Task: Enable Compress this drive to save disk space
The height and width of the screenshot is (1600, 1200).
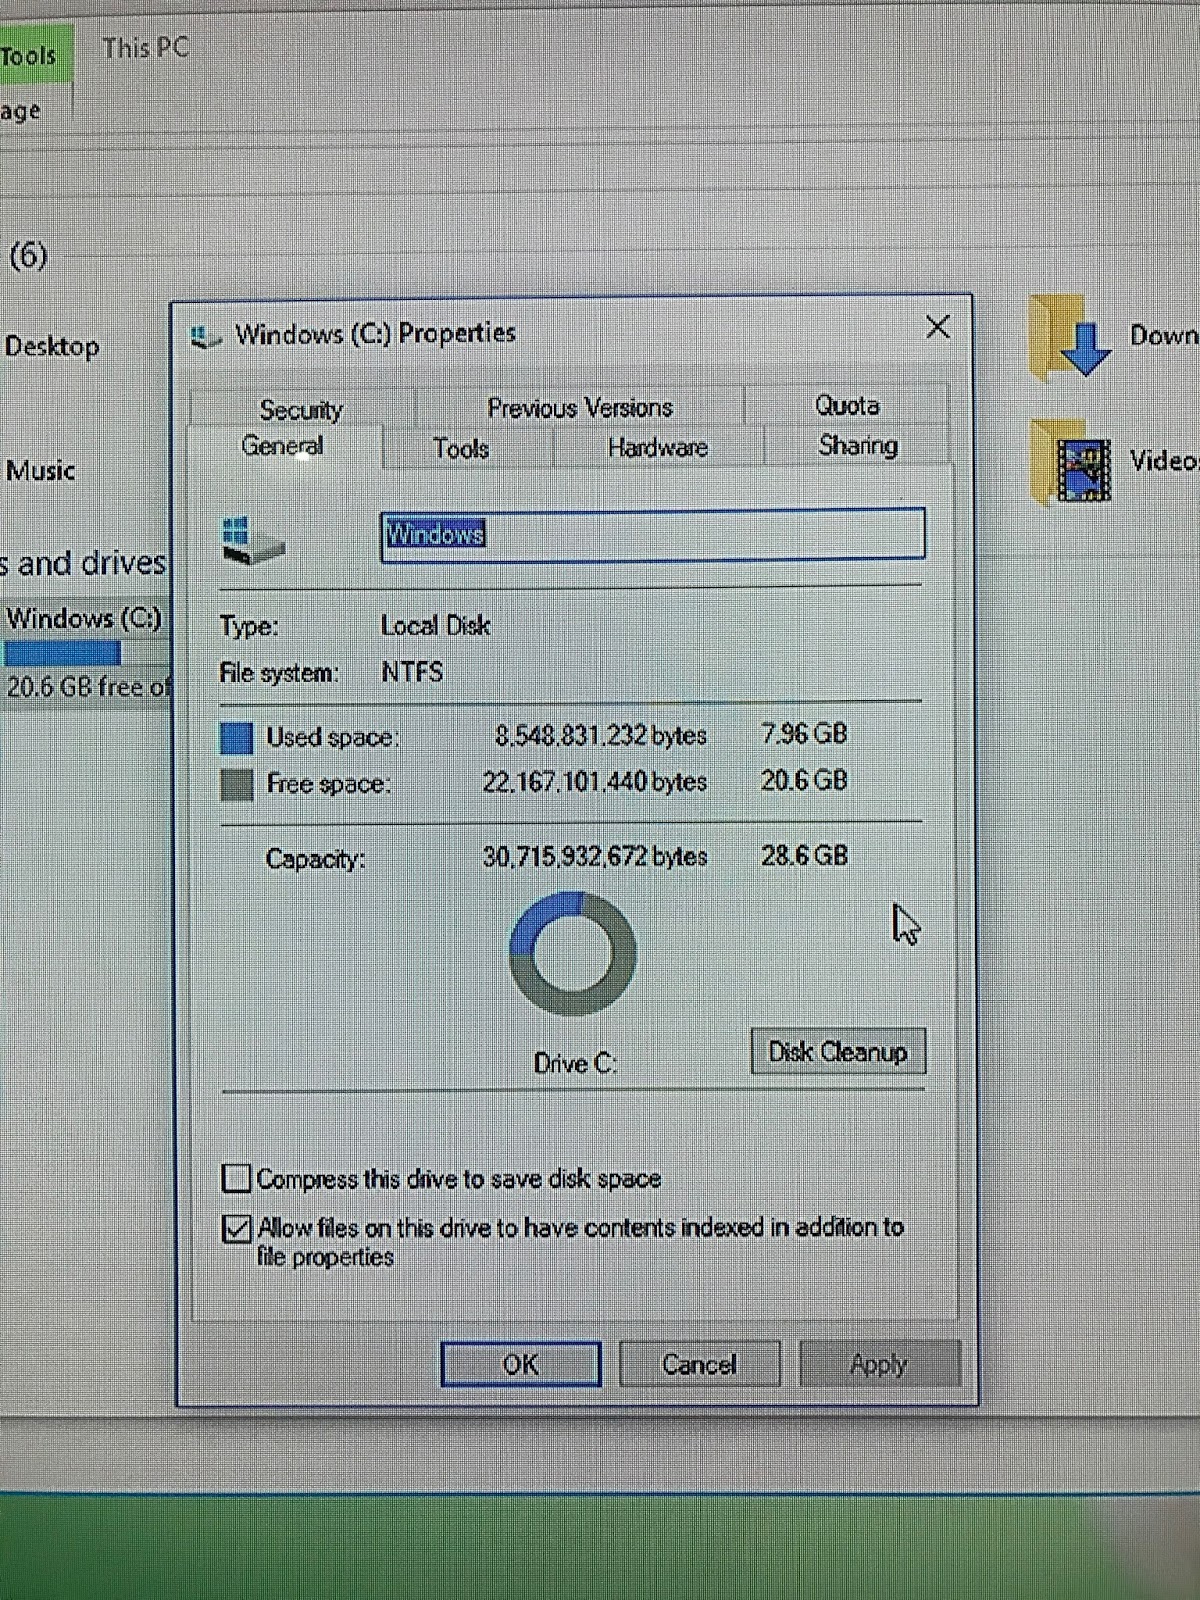Action: pyautogui.click(x=236, y=1178)
